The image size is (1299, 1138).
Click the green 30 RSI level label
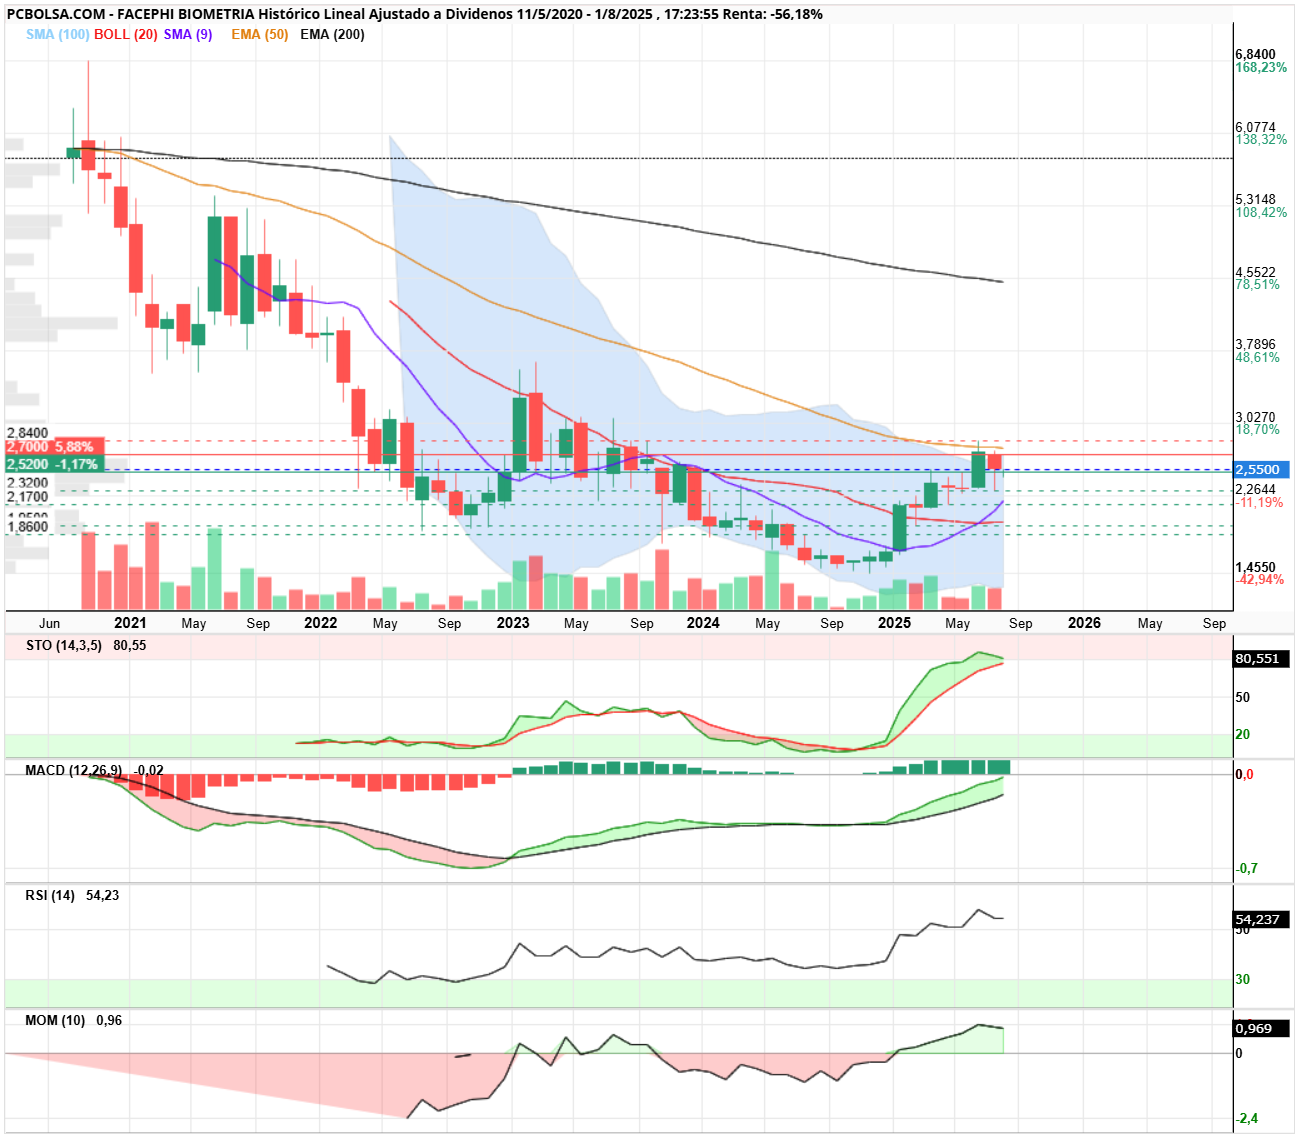(x=1243, y=980)
